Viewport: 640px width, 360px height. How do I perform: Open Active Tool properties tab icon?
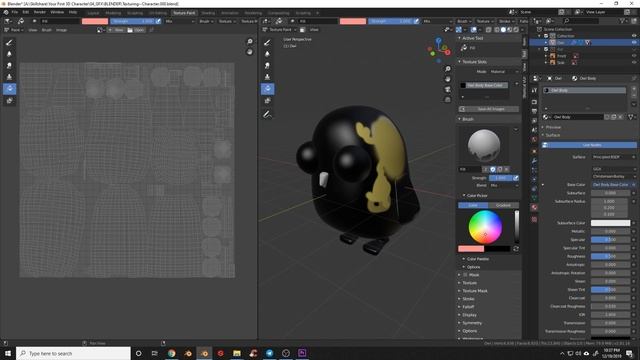click(x=534, y=90)
